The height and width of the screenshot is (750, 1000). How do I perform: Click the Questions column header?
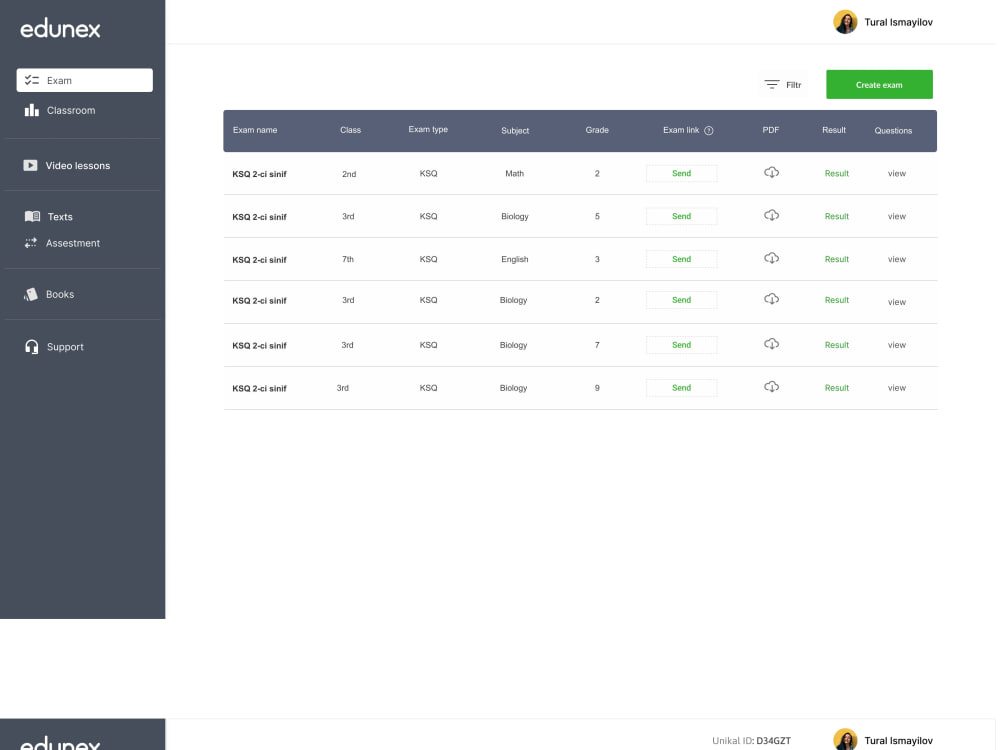(x=893, y=131)
